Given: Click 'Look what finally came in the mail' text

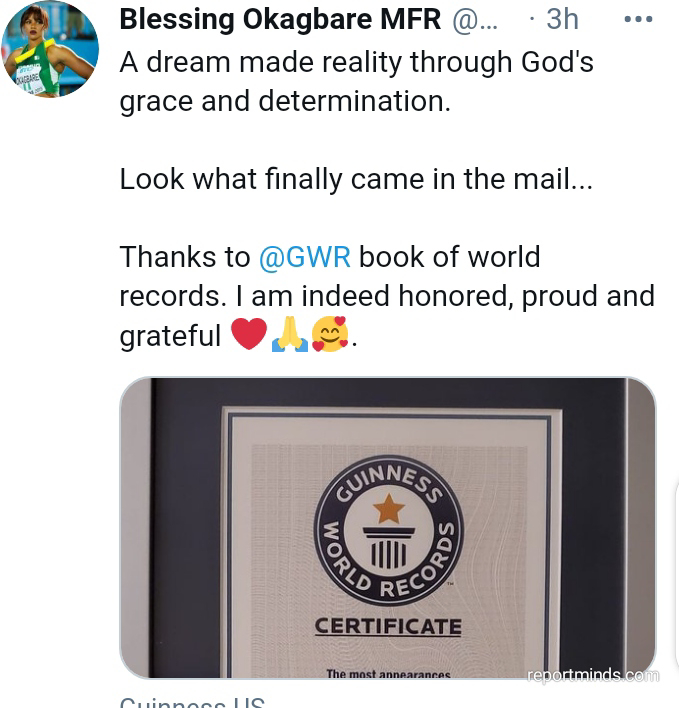Looking at the screenshot, I should point(356,179).
